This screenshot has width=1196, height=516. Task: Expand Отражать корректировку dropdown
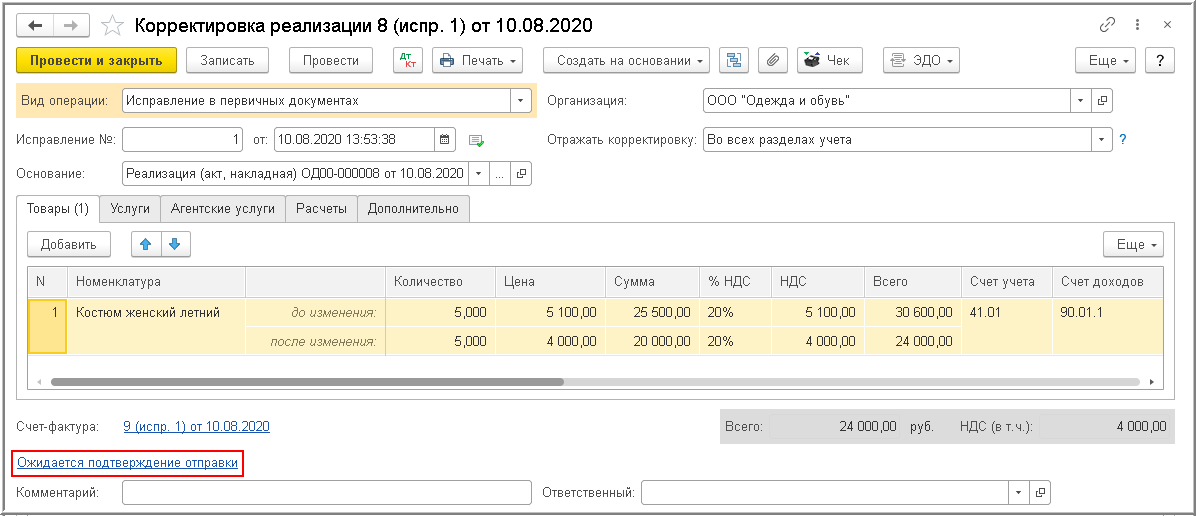(1102, 139)
